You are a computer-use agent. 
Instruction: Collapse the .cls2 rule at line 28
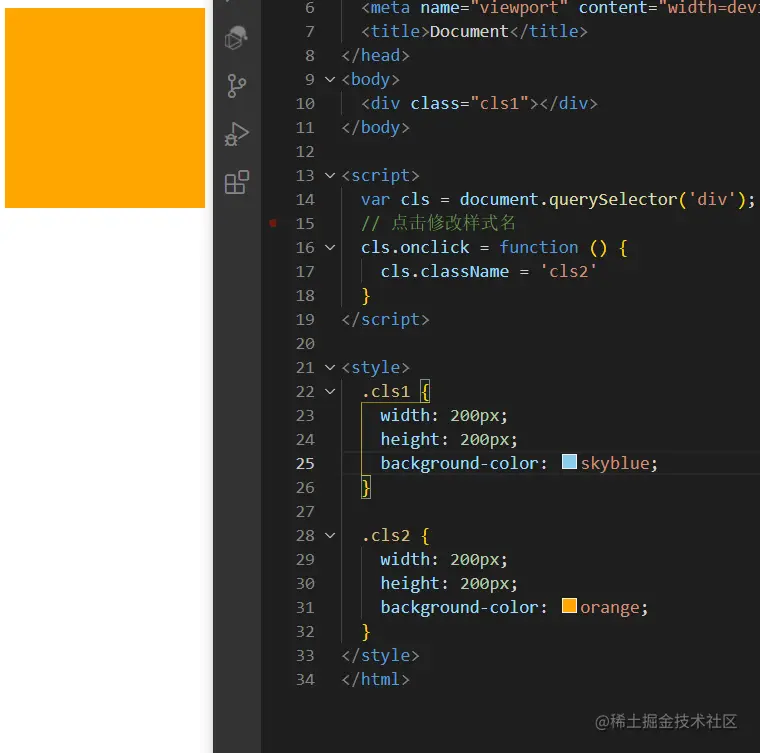(330, 535)
